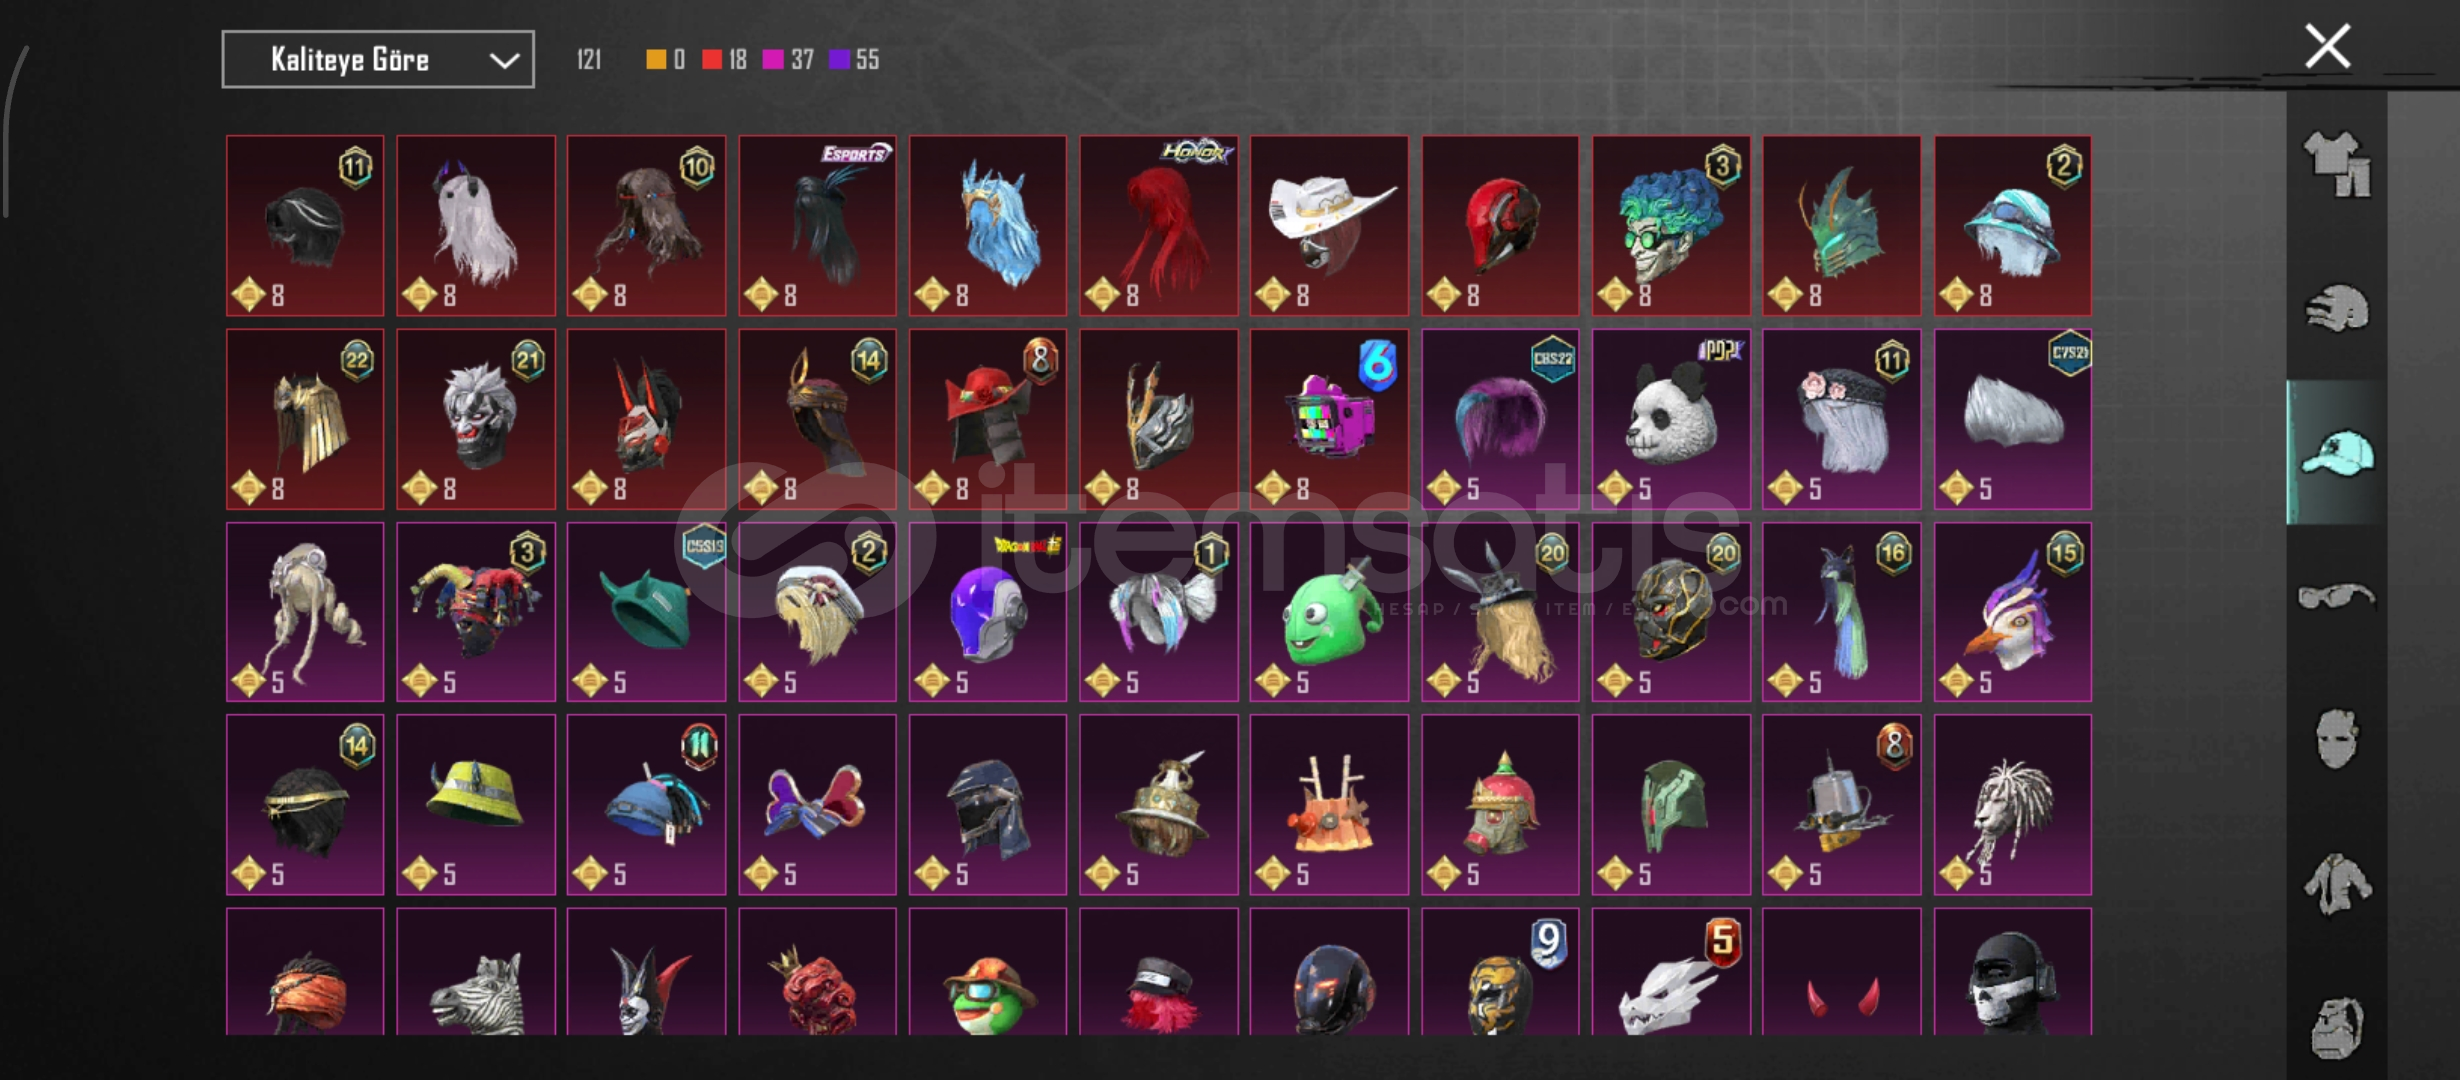Select the panda head item
Image resolution: width=2460 pixels, height=1080 pixels.
point(1671,419)
